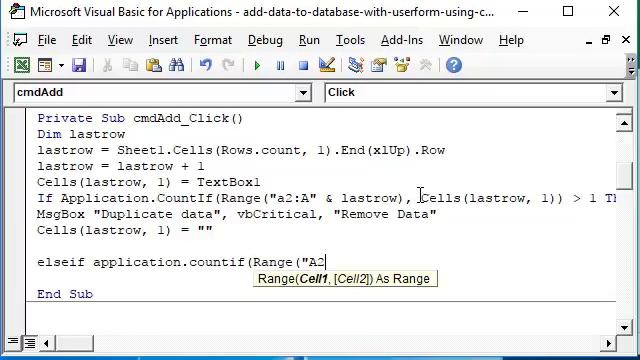Toggle Design Mode icon

(x=327, y=65)
